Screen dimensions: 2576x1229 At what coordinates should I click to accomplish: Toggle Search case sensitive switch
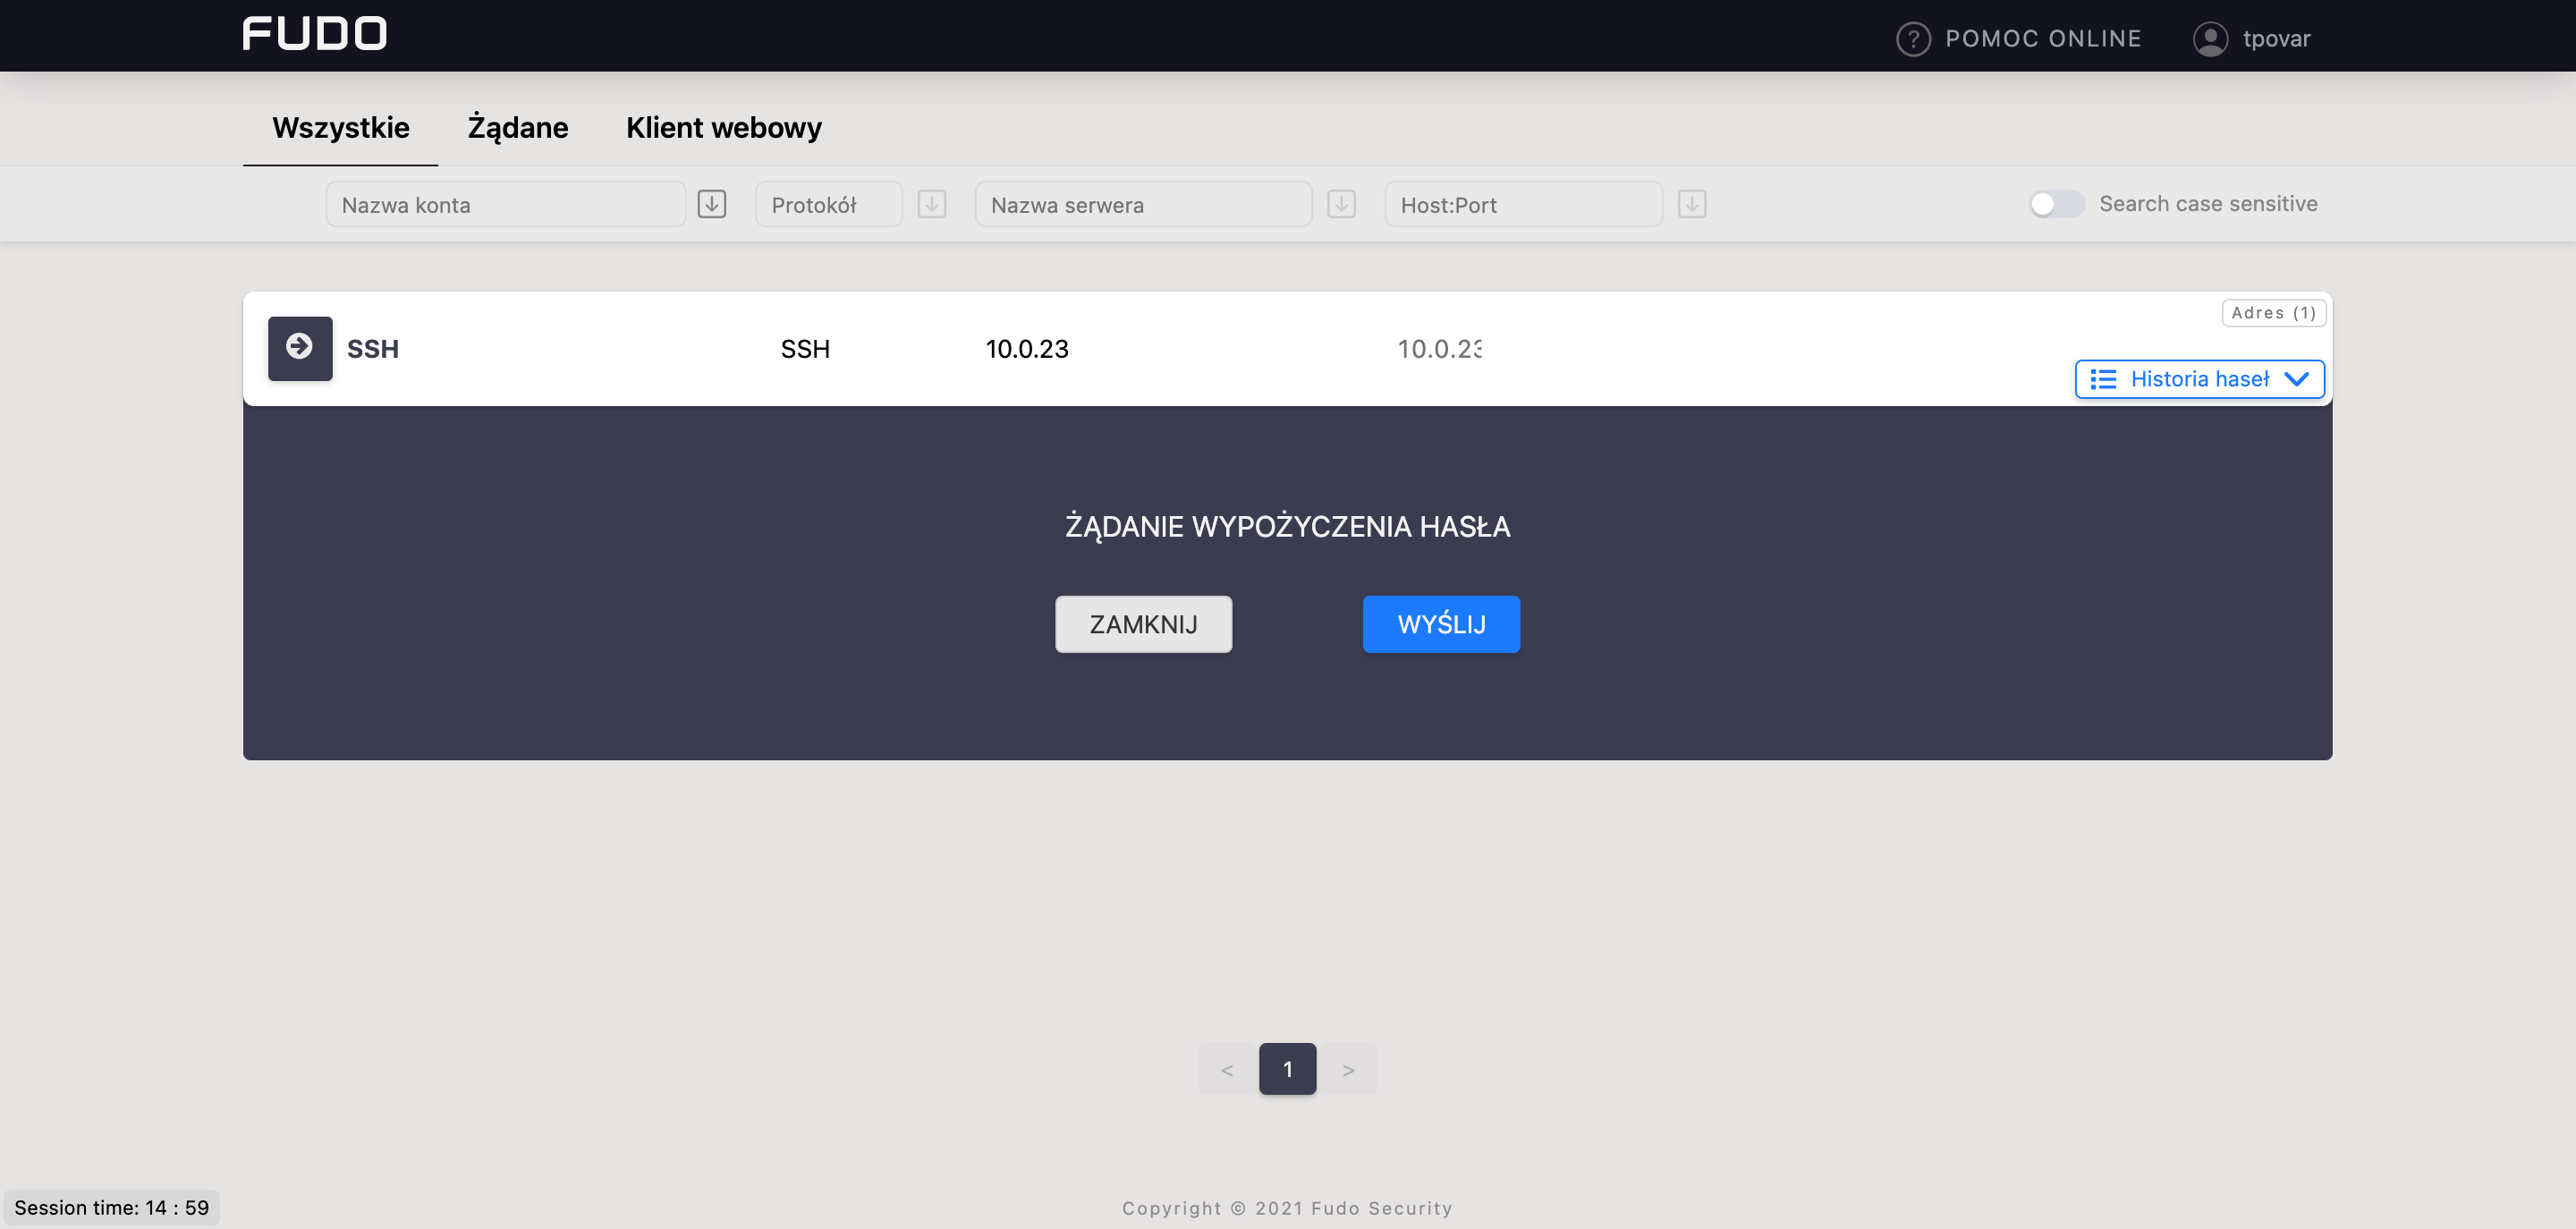tap(2055, 204)
